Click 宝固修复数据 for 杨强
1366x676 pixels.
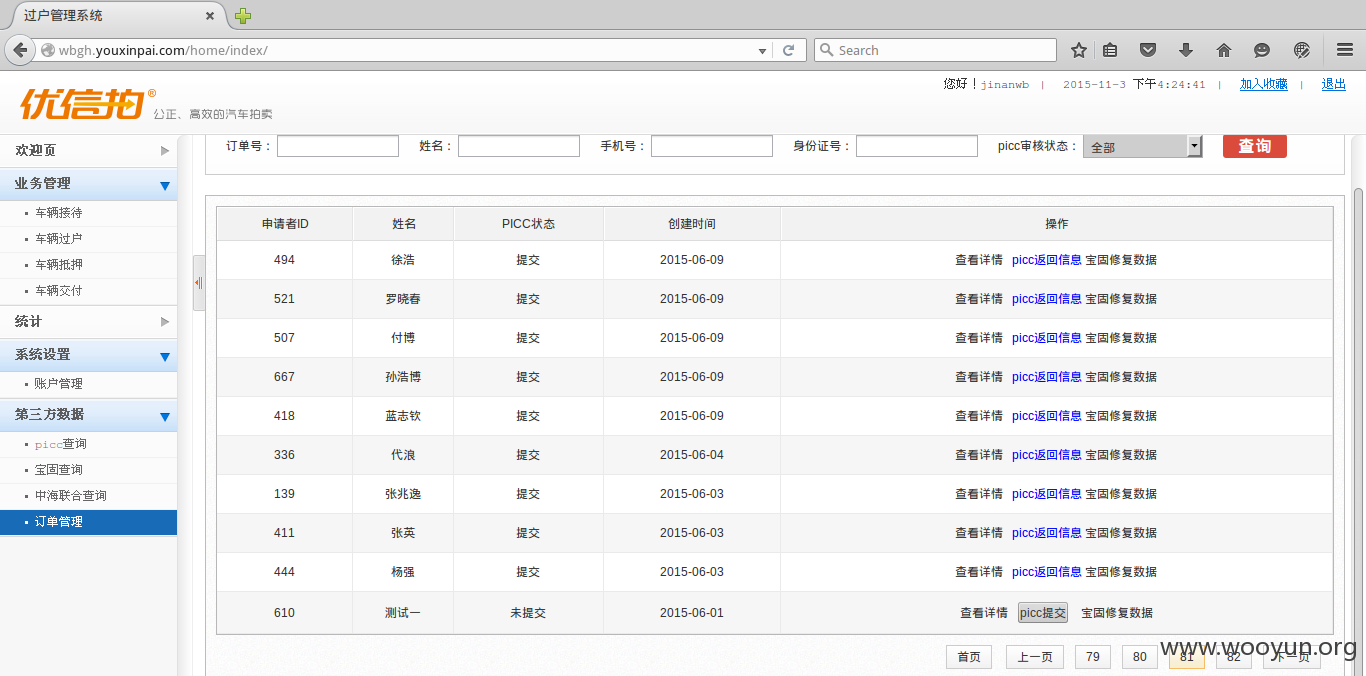coord(1121,572)
